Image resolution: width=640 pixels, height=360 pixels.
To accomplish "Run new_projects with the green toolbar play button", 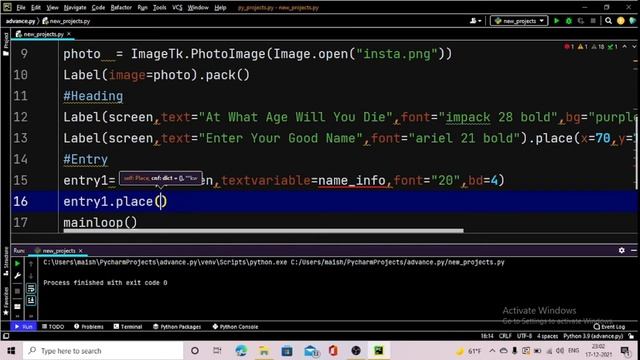I will 556,21.
